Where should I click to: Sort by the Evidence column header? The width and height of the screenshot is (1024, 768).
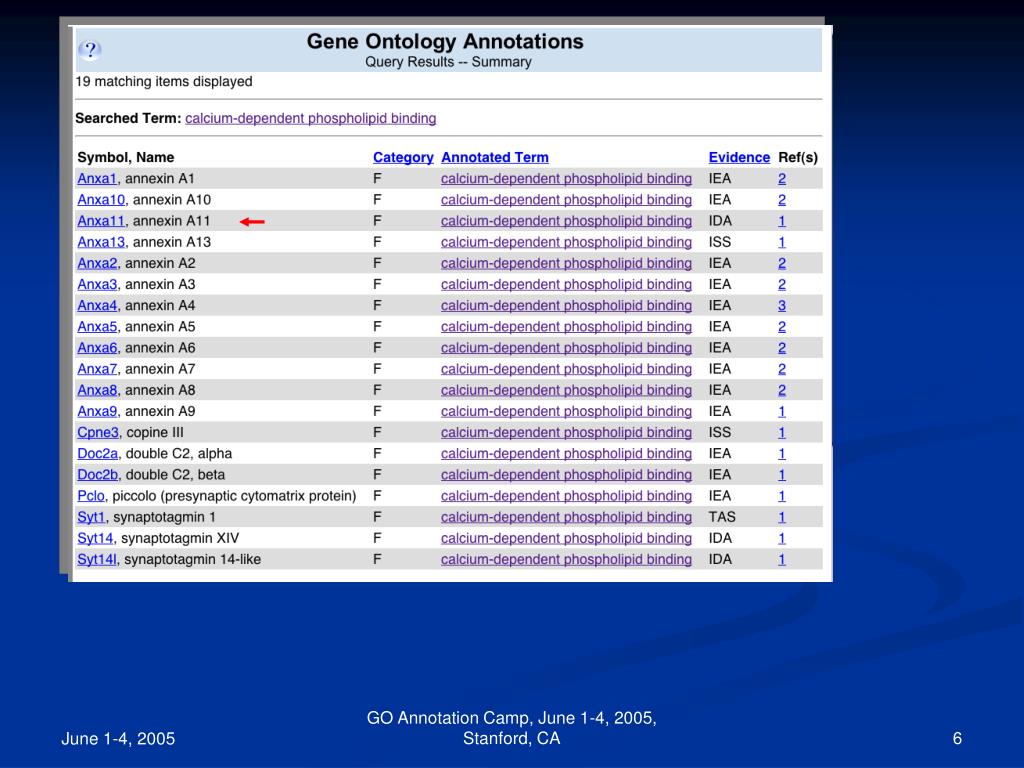point(739,157)
